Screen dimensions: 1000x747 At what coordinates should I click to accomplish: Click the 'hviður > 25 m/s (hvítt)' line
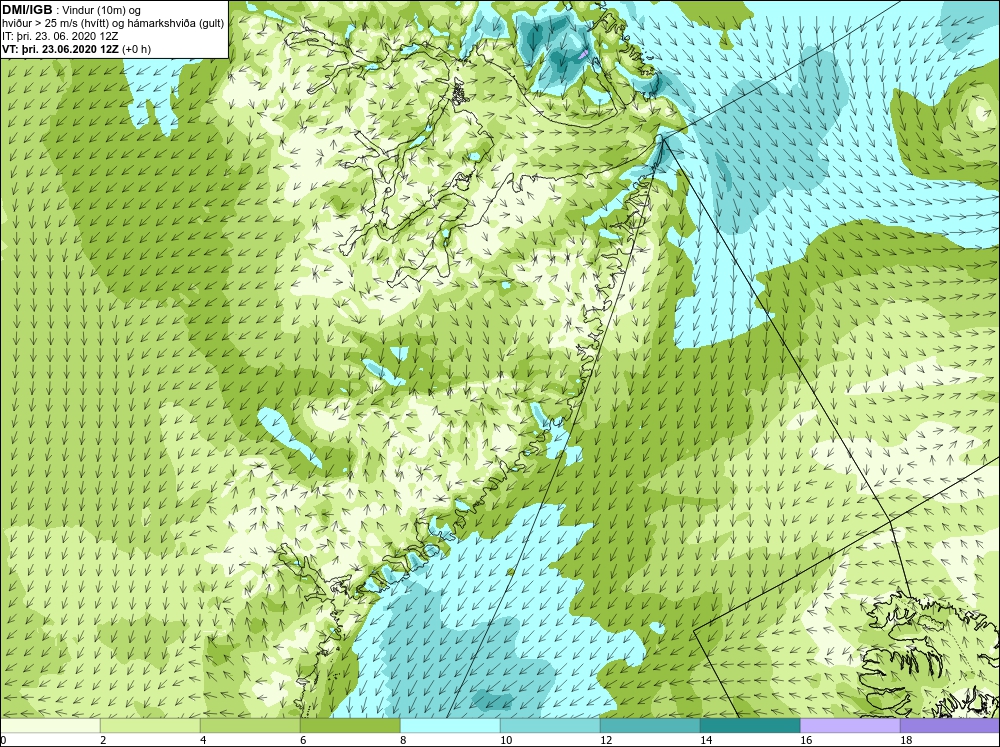click(55, 23)
